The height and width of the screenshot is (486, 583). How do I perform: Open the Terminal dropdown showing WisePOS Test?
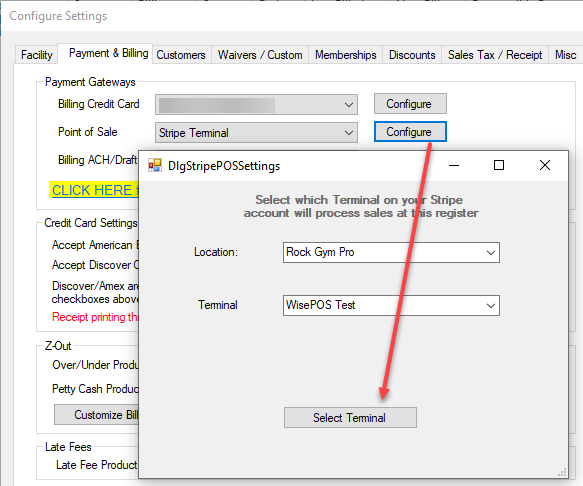(x=391, y=305)
